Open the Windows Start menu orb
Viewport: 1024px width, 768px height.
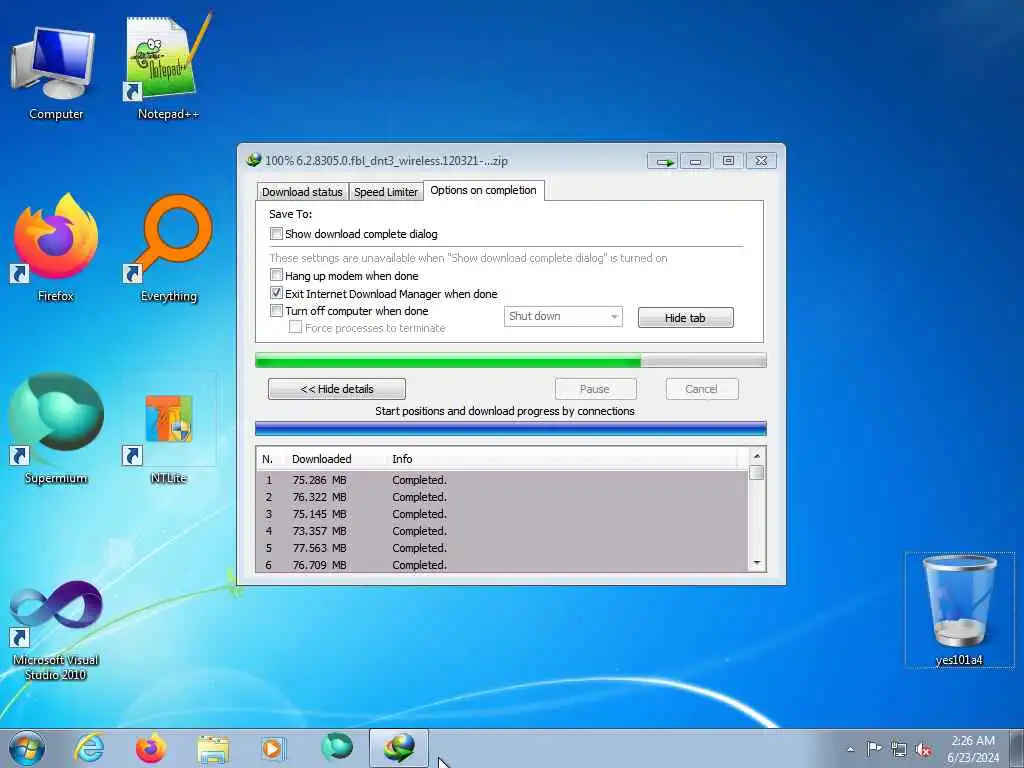pos(27,748)
